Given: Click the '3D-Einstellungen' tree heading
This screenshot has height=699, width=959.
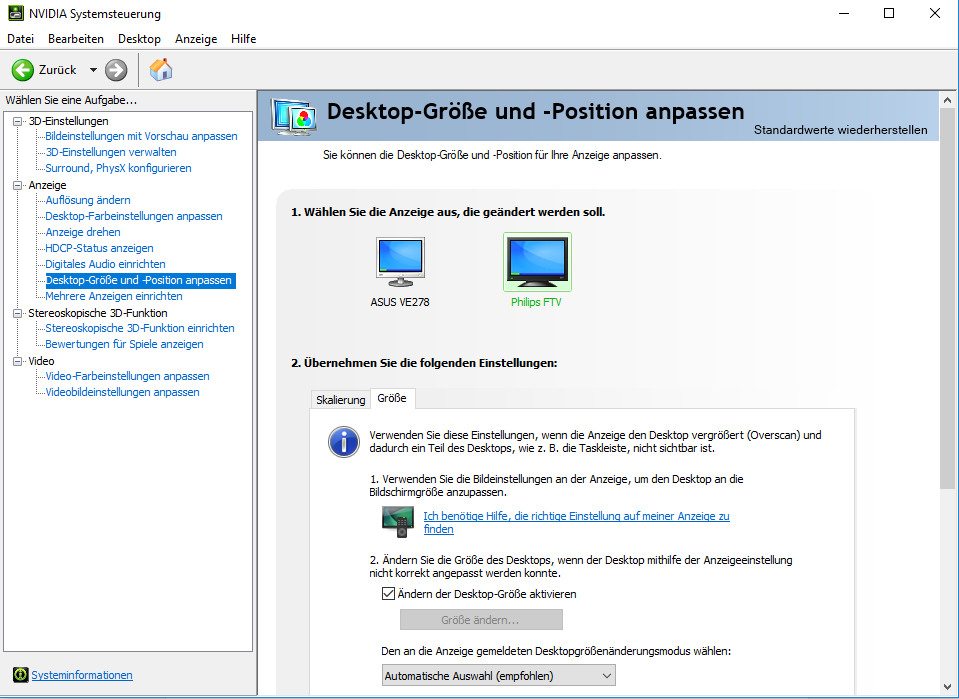Looking at the screenshot, I should tap(68, 121).
